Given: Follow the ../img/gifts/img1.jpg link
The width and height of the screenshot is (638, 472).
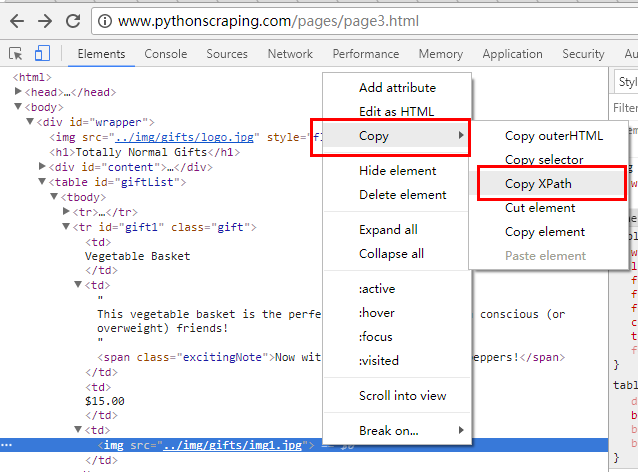Looking at the screenshot, I should click(x=232, y=445).
